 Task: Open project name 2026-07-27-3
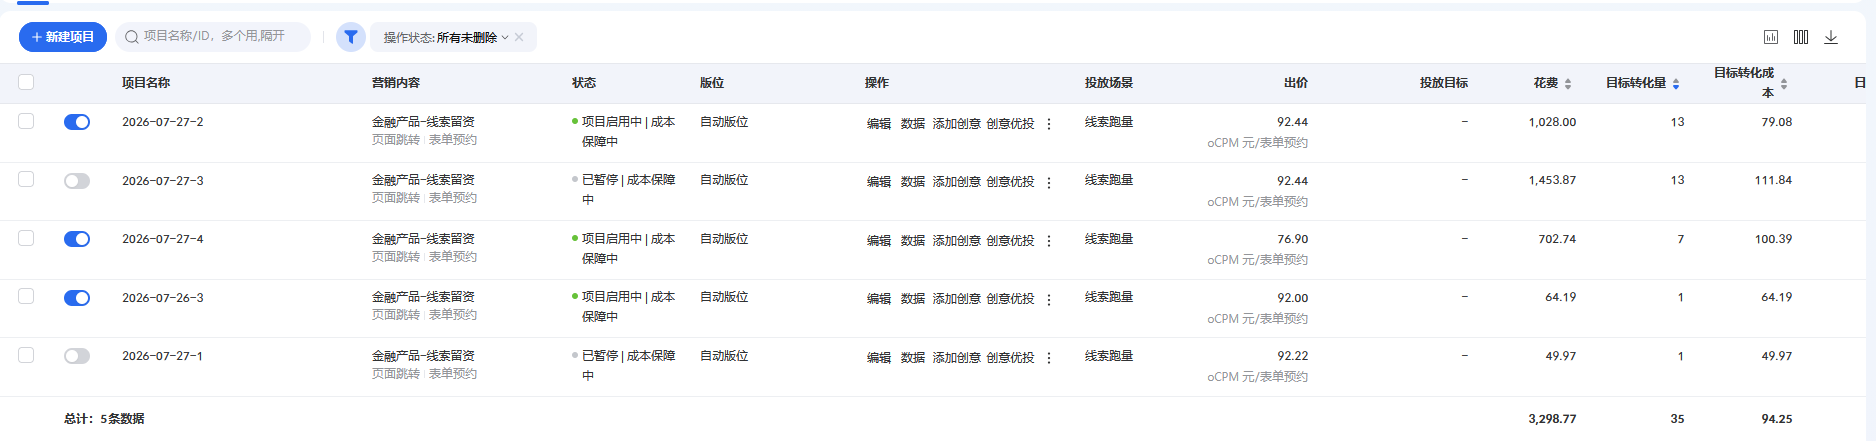pos(163,181)
